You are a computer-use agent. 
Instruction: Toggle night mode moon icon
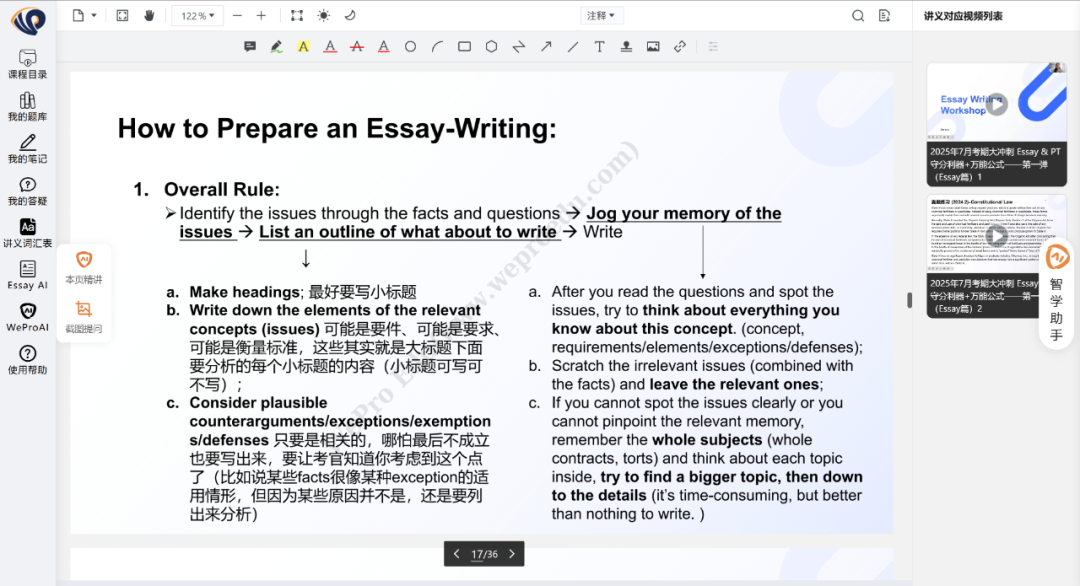click(350, 16)
